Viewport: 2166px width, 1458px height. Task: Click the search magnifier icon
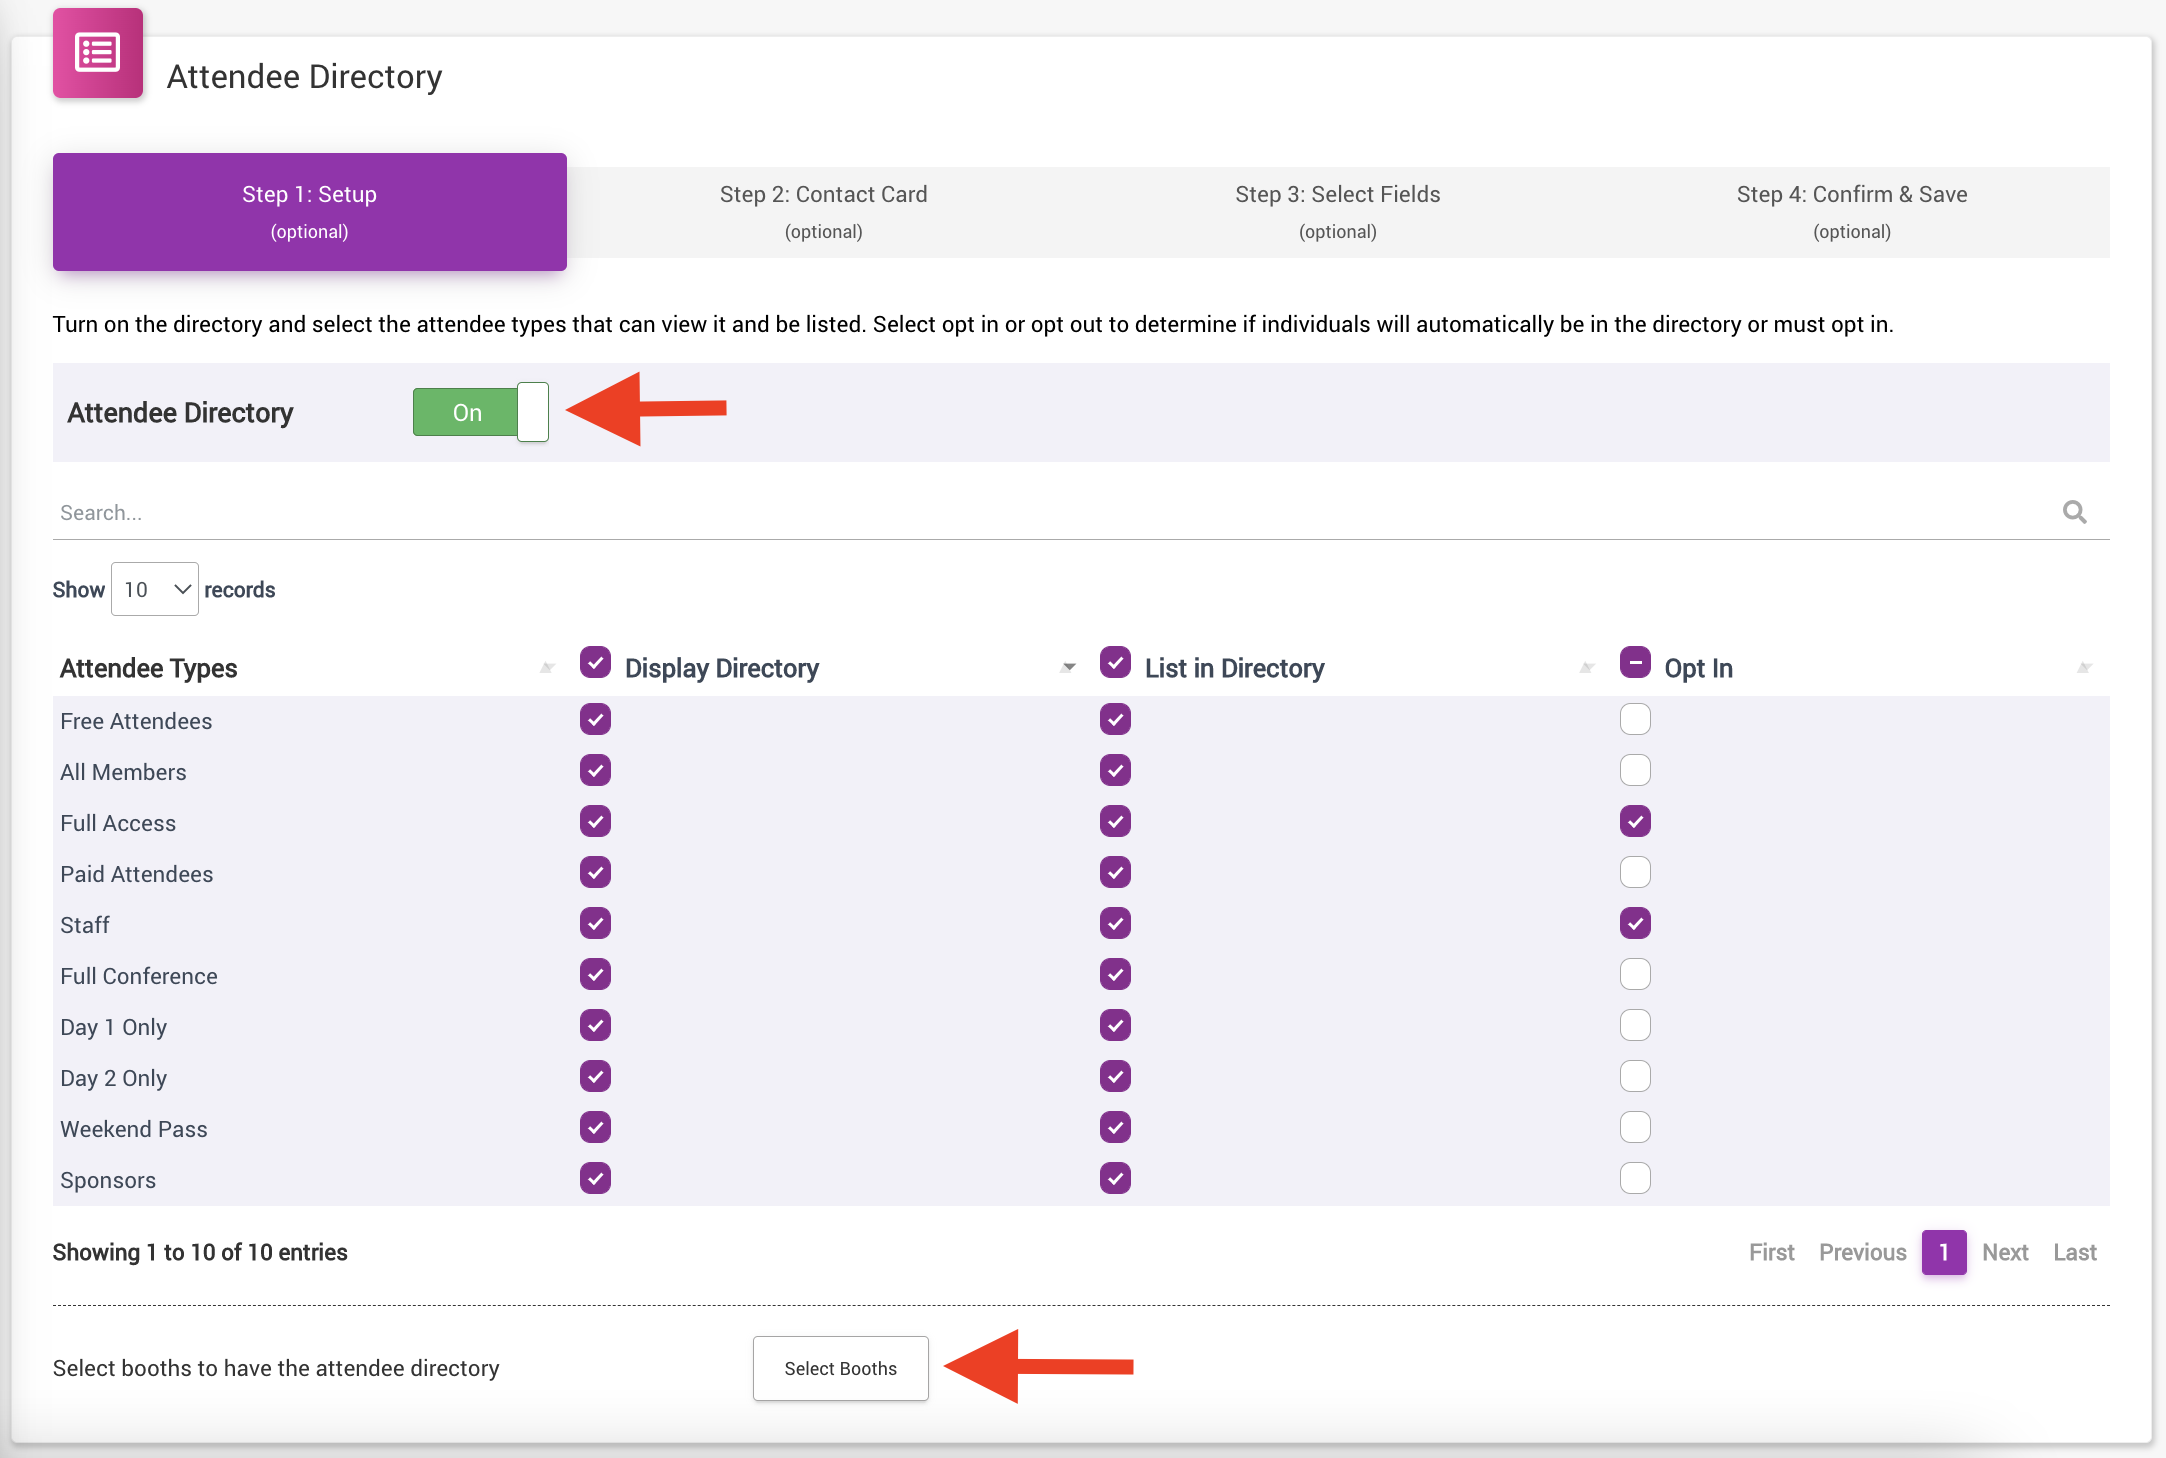click(x=2074, y=512)
